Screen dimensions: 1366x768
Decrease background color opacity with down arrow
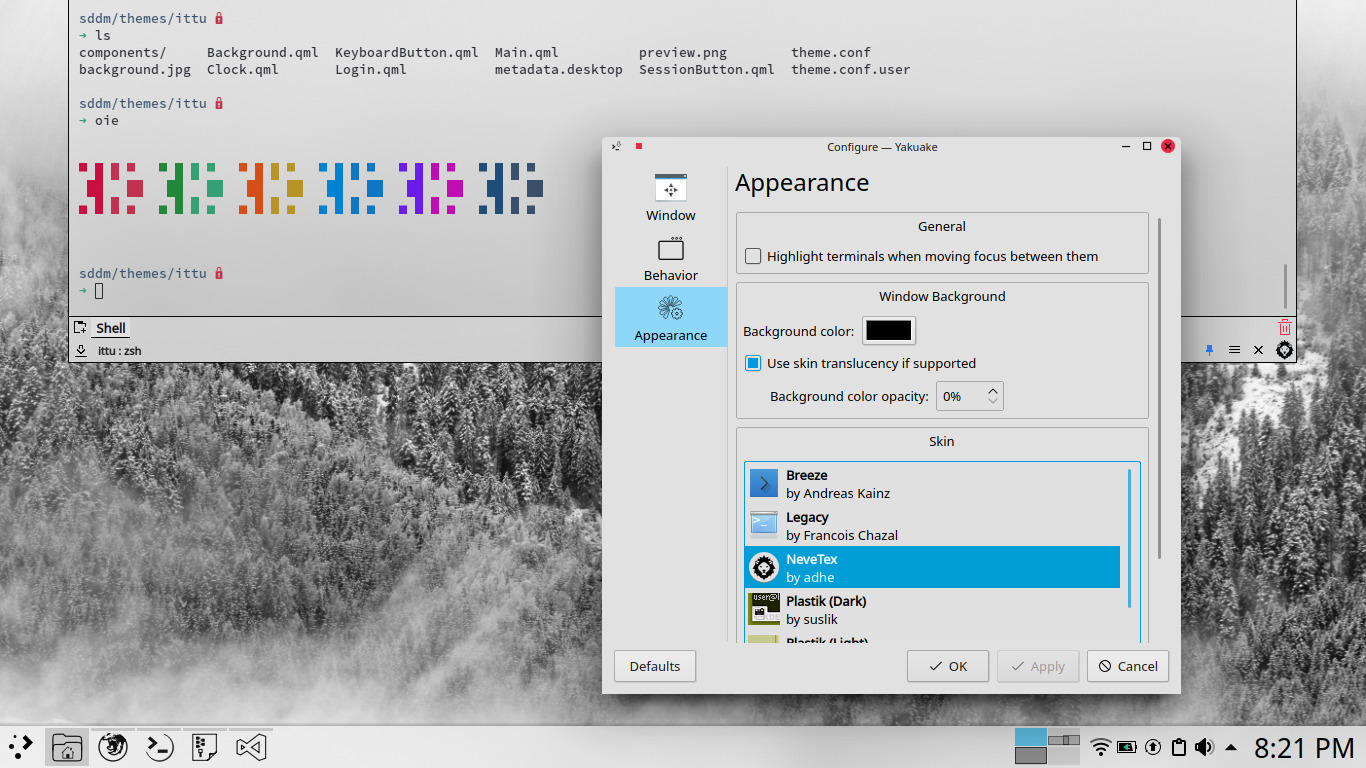tap(992, 402)
